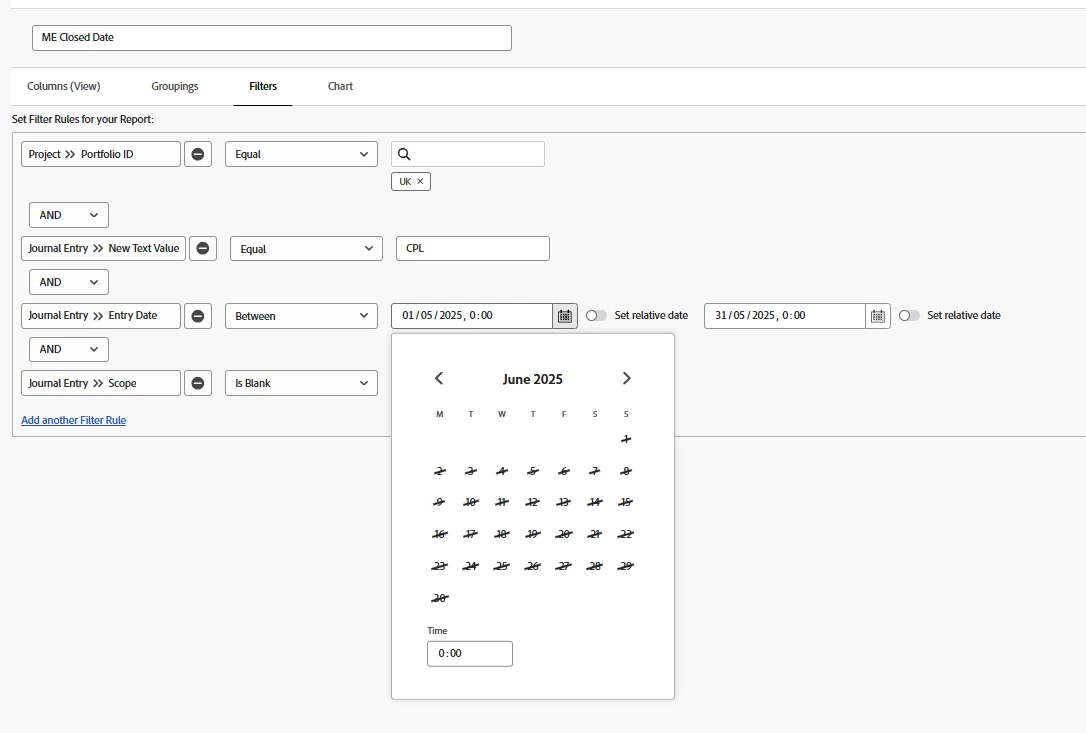
Task: Open the Is Blank operator dropdown
Action: tap(301, 383)
